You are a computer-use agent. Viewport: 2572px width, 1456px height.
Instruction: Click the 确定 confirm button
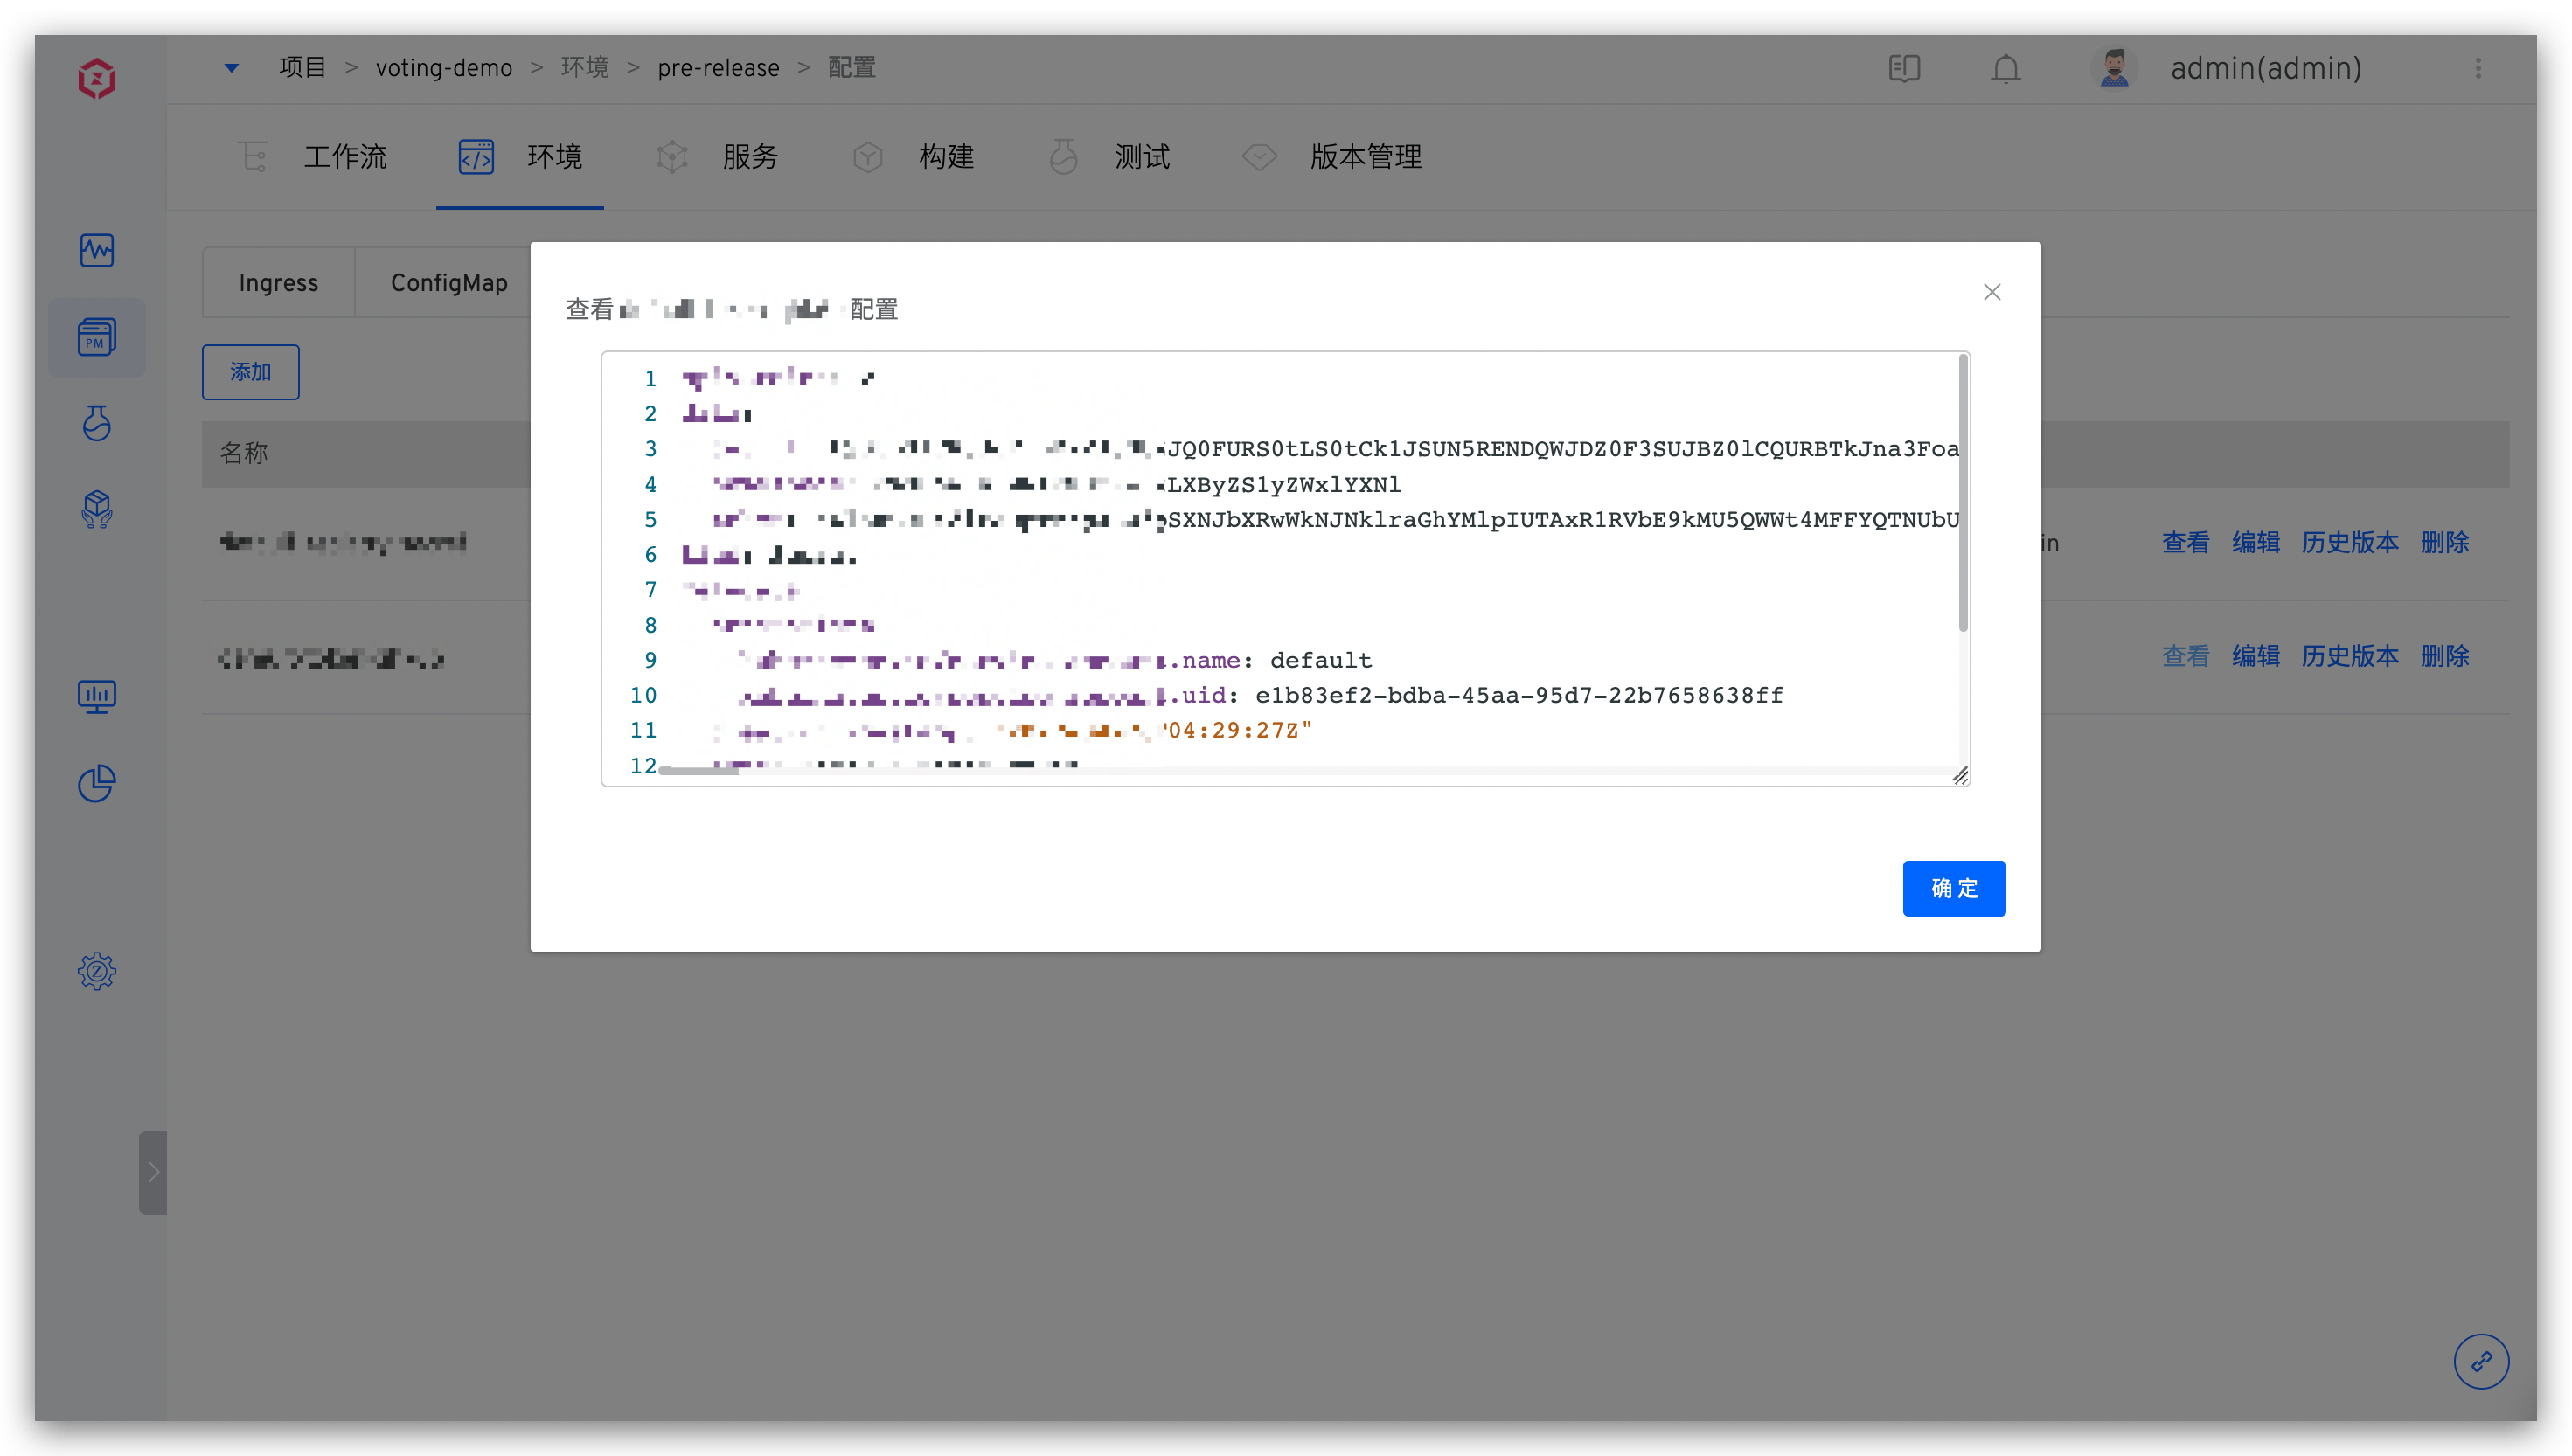tap(1953, 888)
